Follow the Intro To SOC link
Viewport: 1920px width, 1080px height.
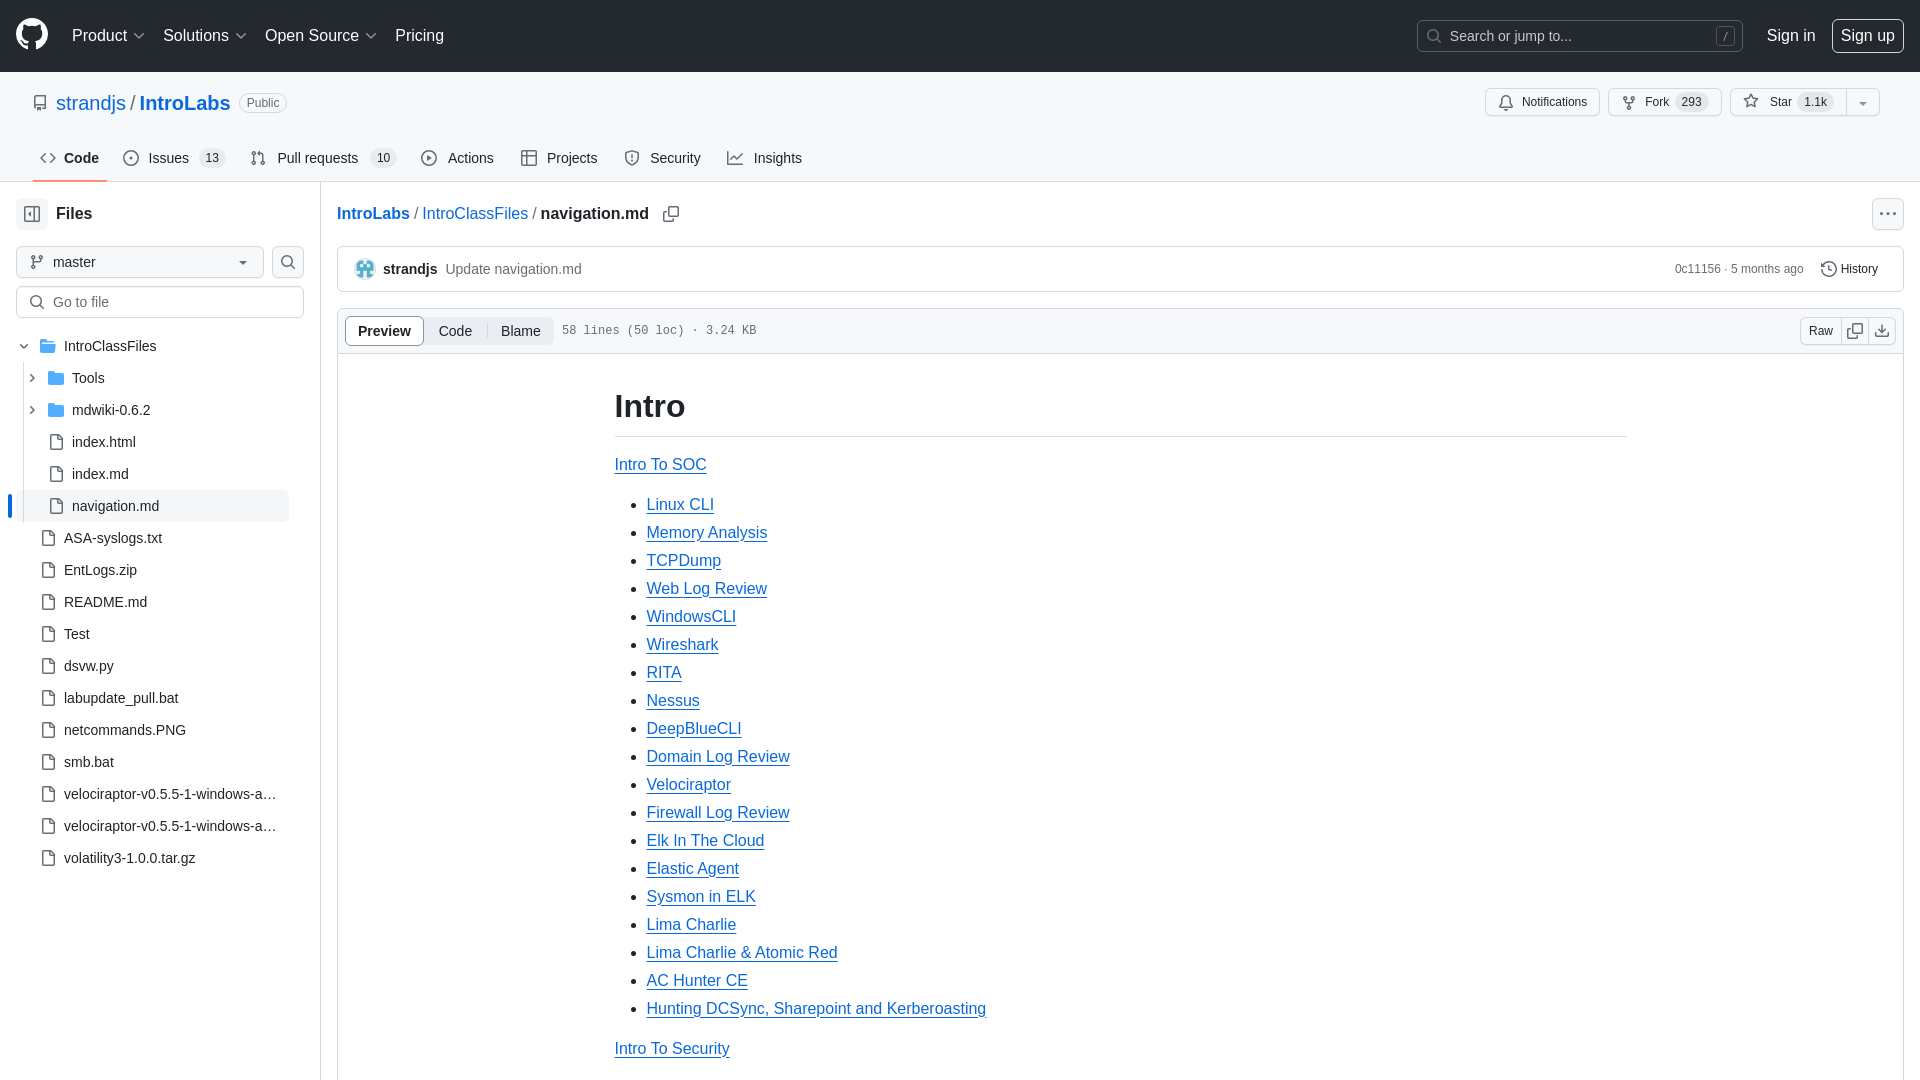click(660, 465)
